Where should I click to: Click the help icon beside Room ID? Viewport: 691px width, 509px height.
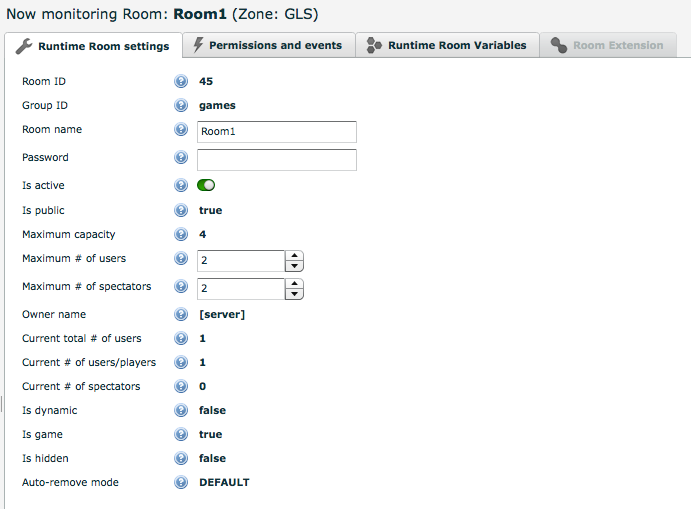click(181, 82)
